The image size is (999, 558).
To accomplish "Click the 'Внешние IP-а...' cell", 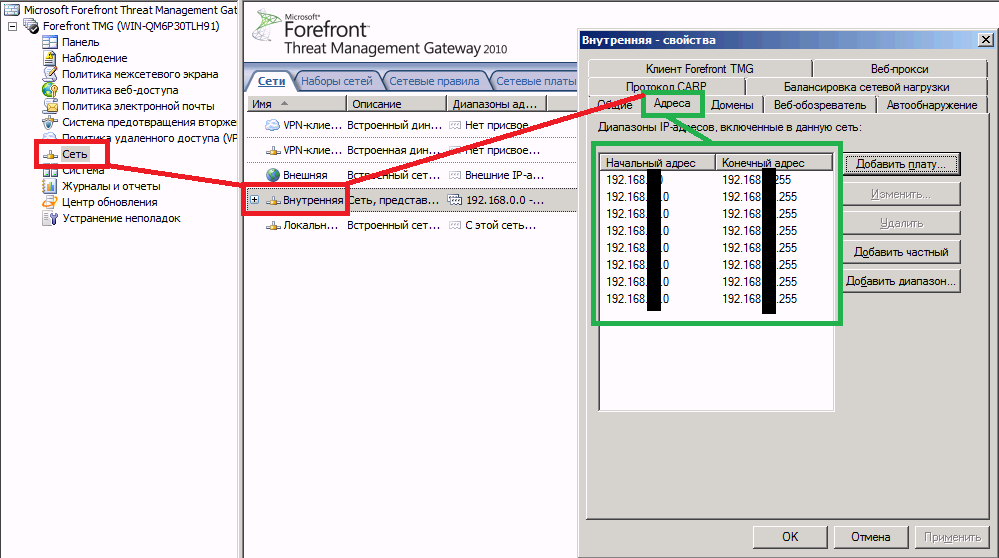I will tap(503, 175).
